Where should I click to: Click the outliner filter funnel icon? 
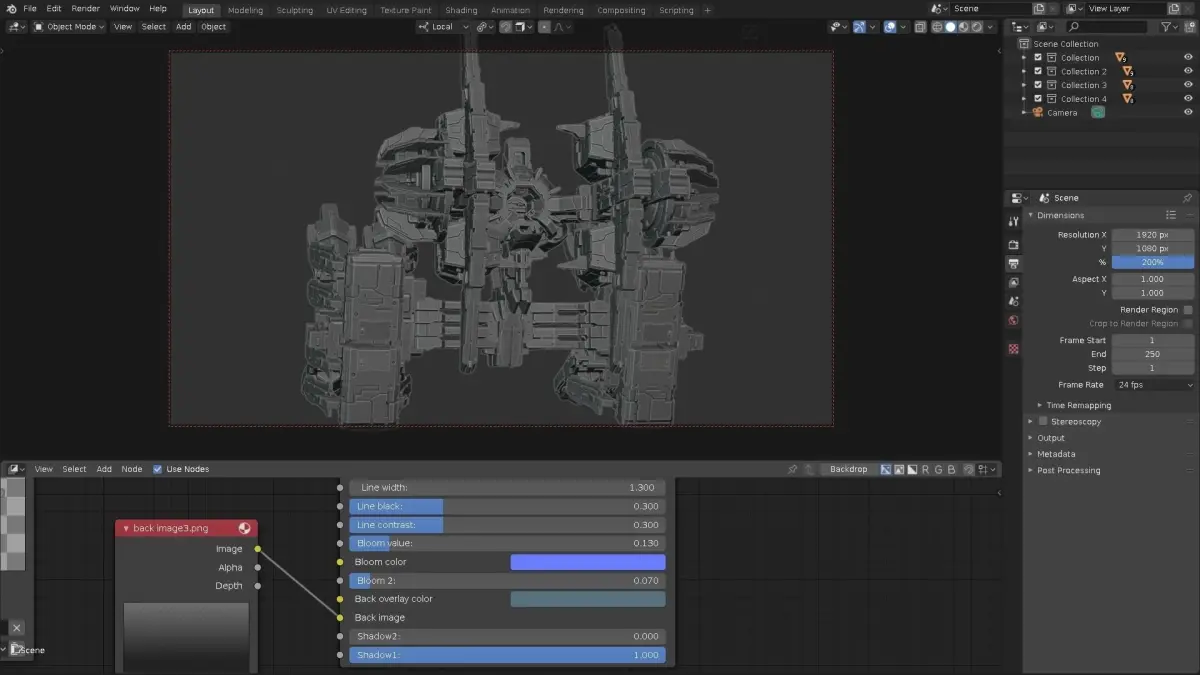1168,27
